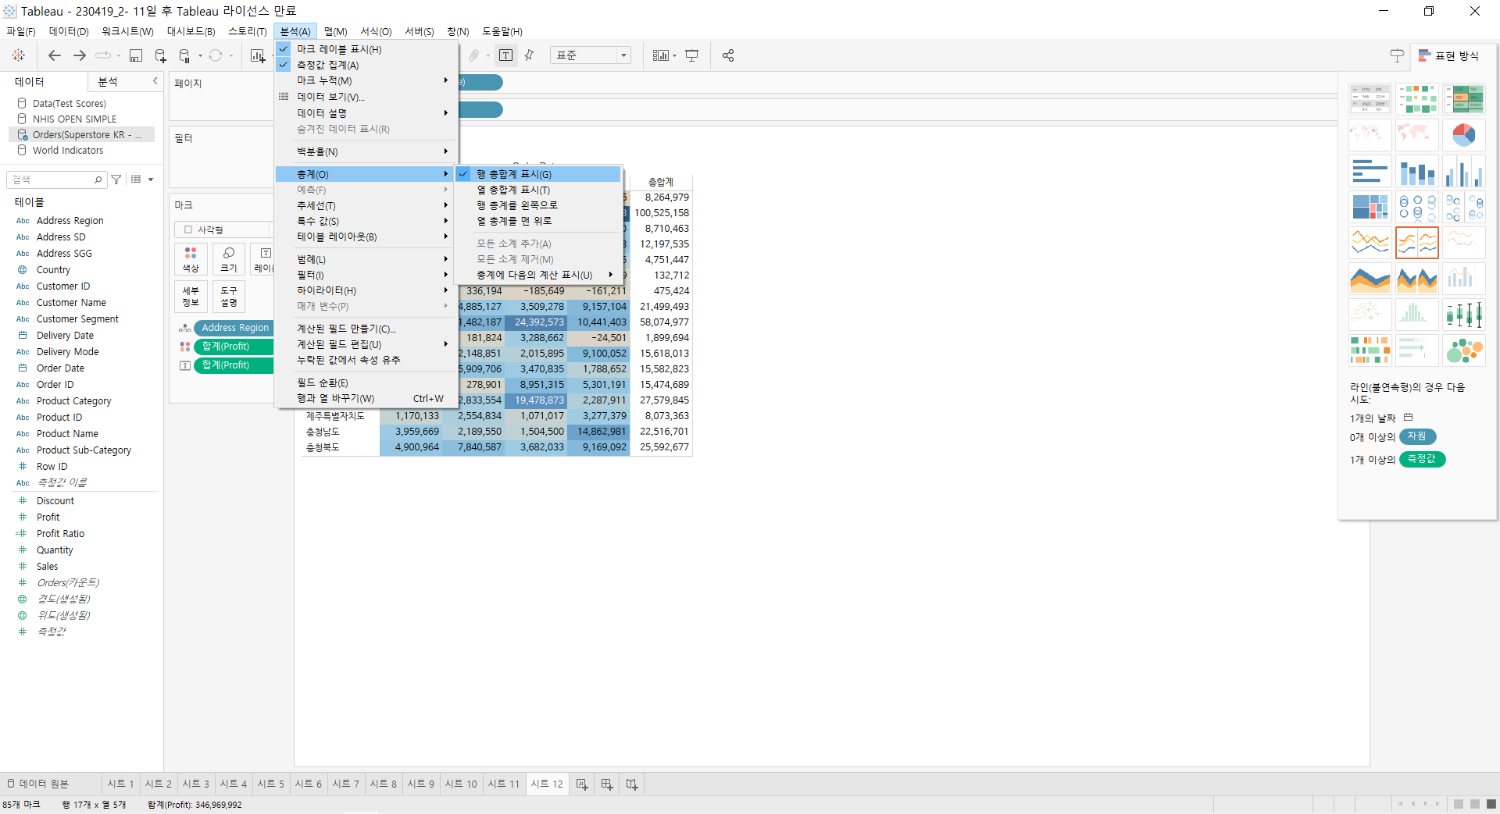
Task: Click the Tableau start page logo icon
Action: (18, 56)
